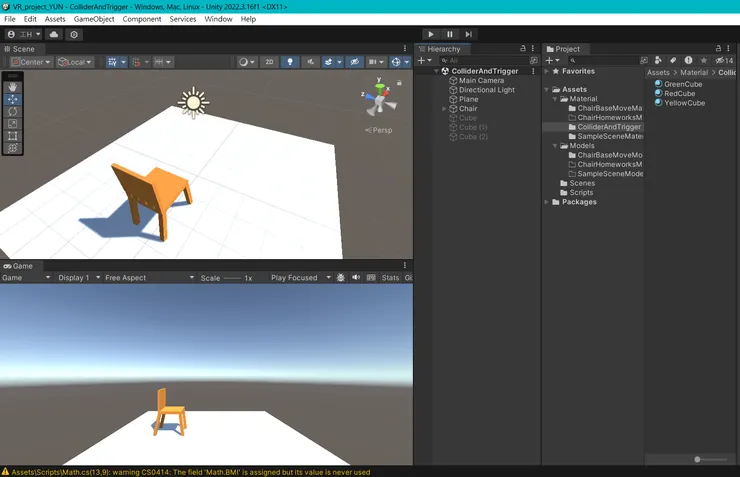Toggle 2D view mode in Scene
Viewport: 740px width, 477px height.
coord(269,62)
